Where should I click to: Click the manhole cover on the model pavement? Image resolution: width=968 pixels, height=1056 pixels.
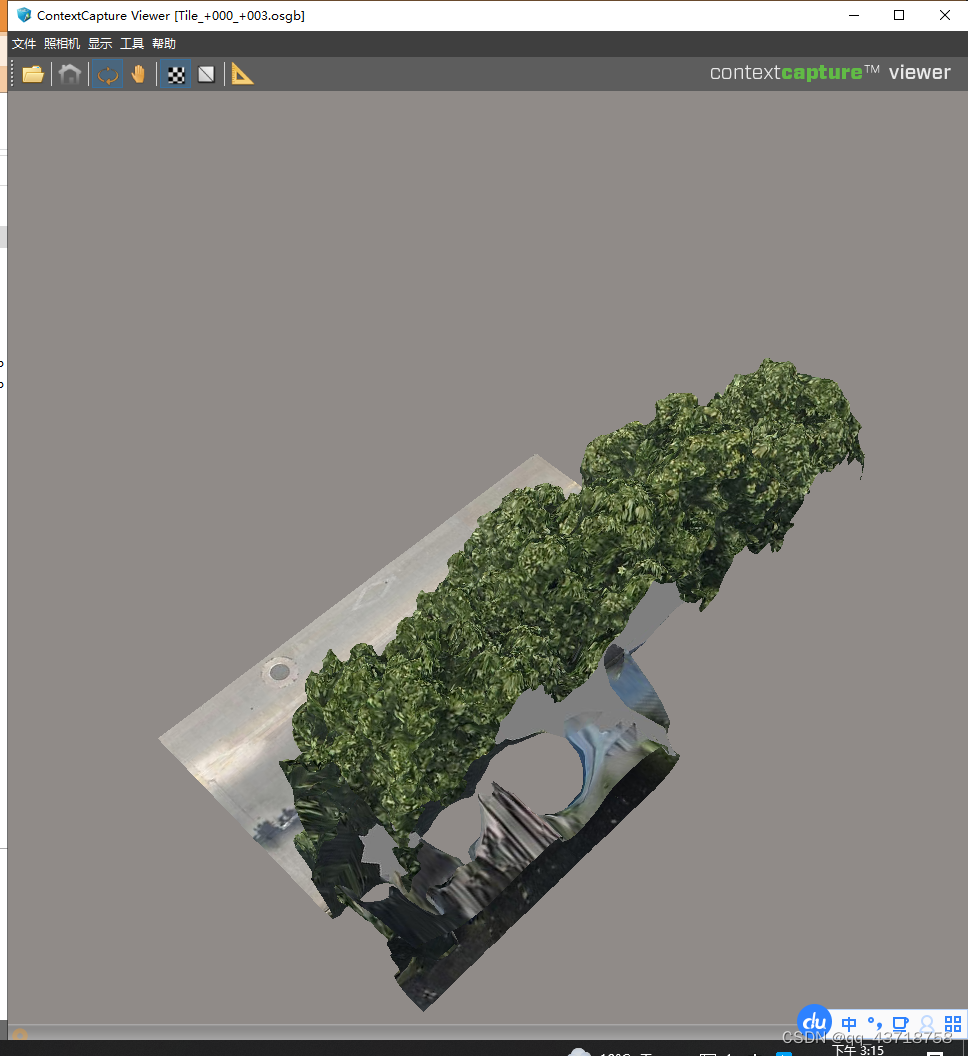click(280, 671)
